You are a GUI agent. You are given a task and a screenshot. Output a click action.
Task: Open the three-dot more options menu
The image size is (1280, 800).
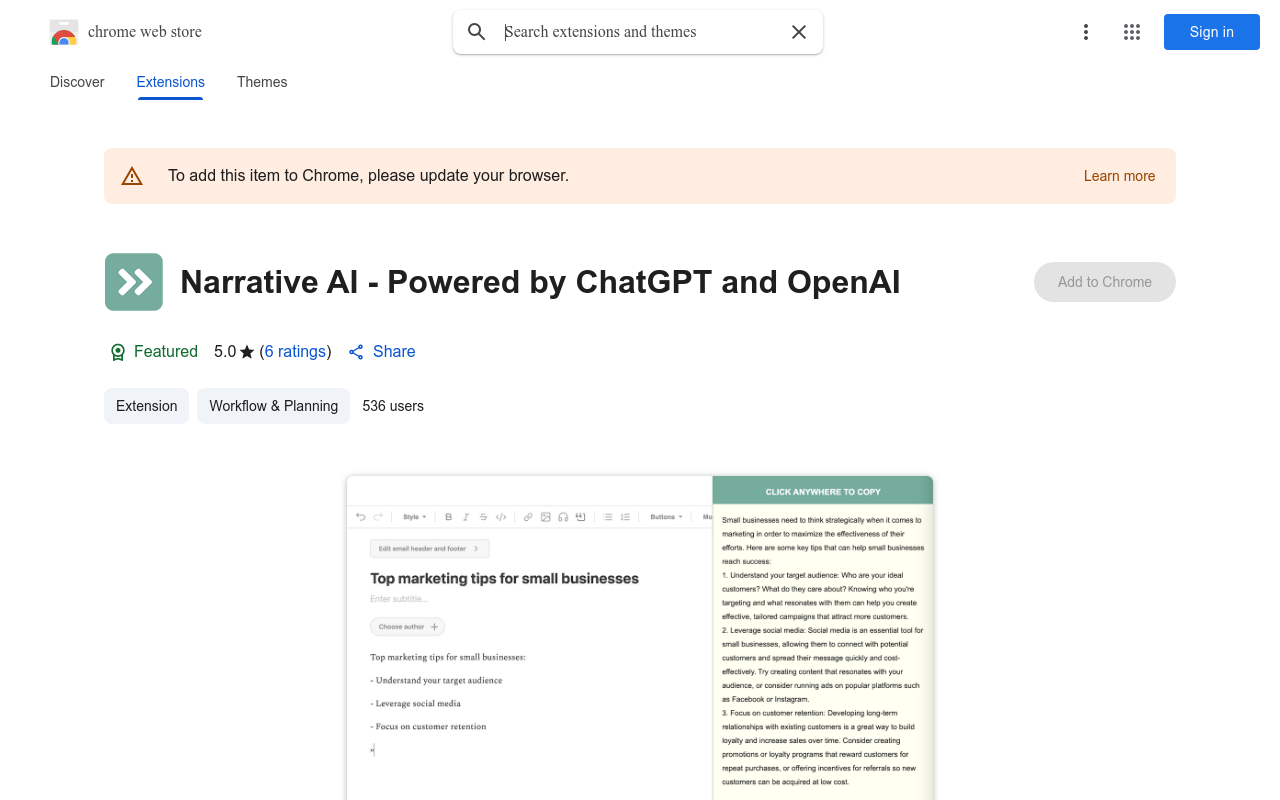(1085, 32)
